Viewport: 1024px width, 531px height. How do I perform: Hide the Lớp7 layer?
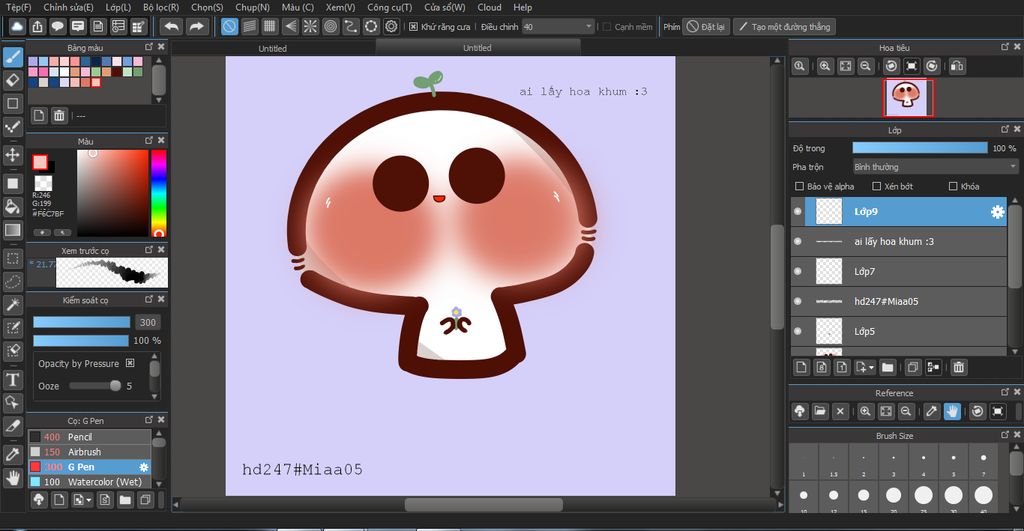point(797,272)
